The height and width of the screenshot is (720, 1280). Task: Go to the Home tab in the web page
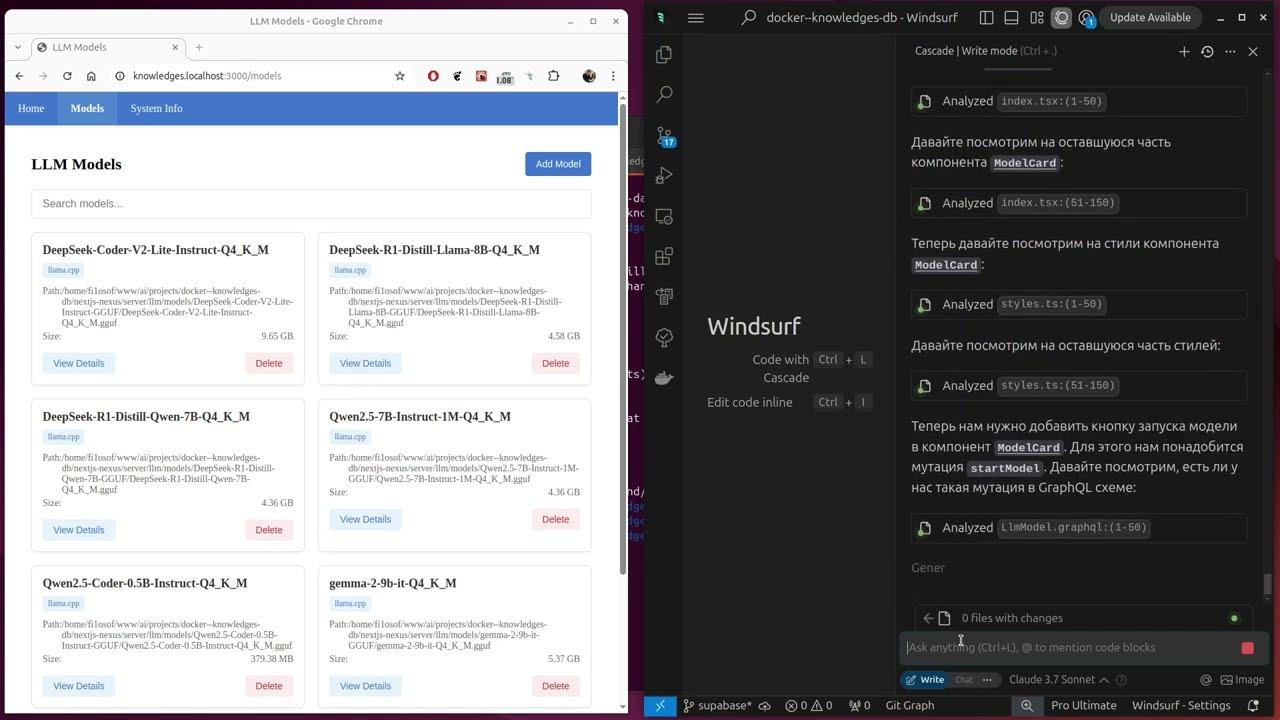pos(31,108)
